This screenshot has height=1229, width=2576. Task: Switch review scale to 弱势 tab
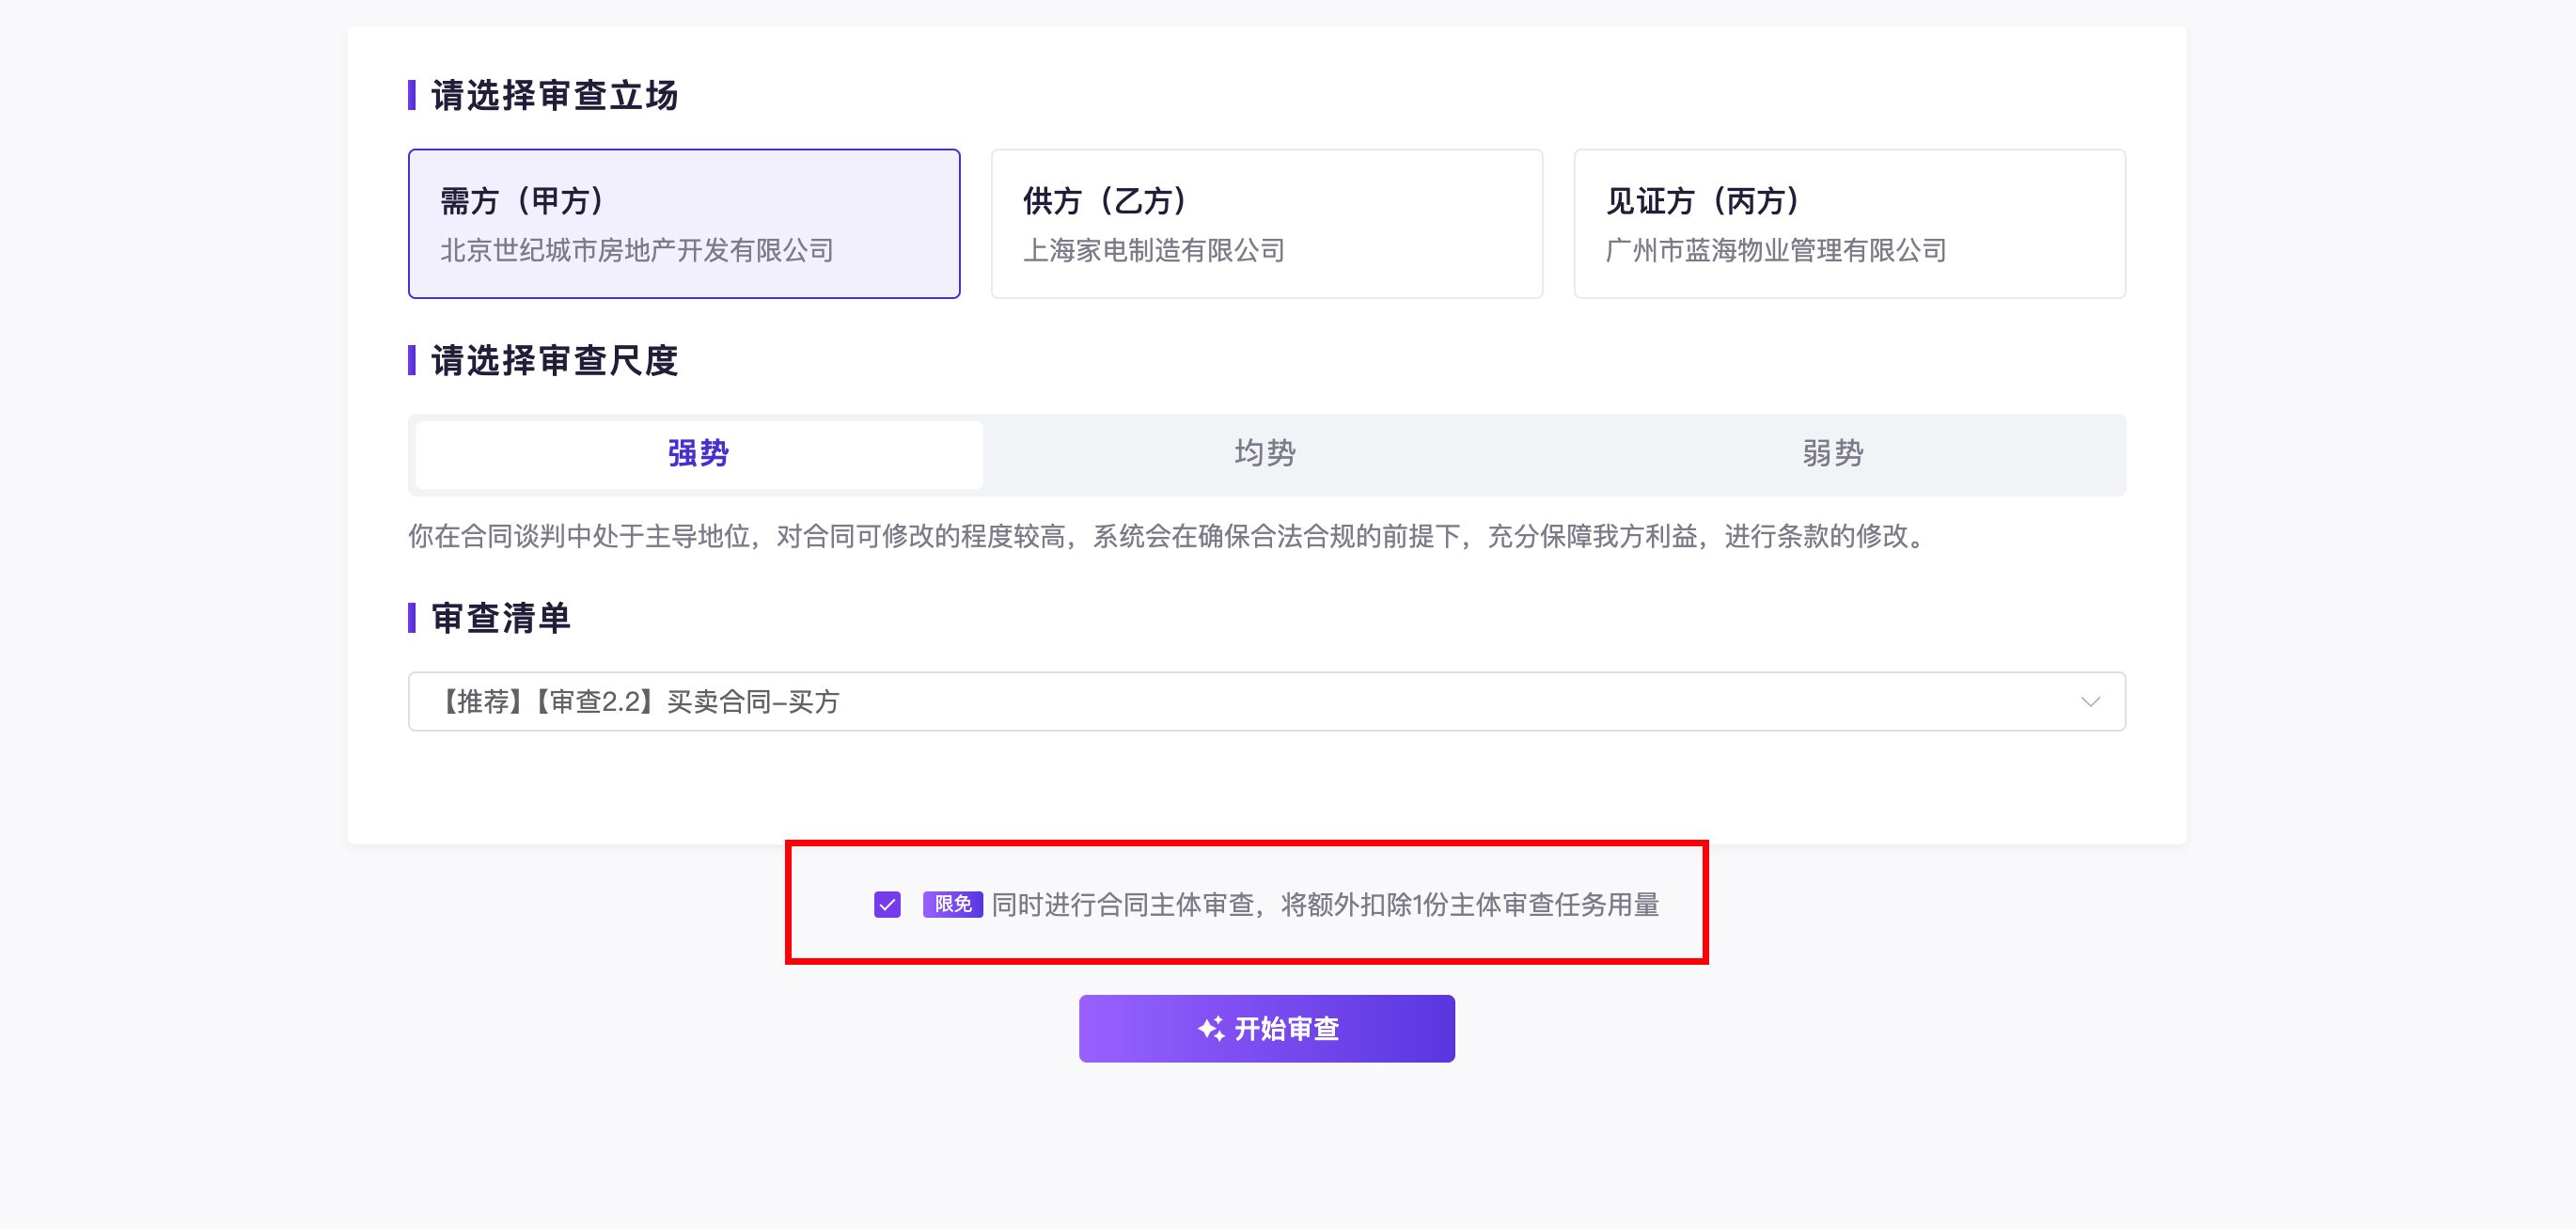pos(1832,454)
